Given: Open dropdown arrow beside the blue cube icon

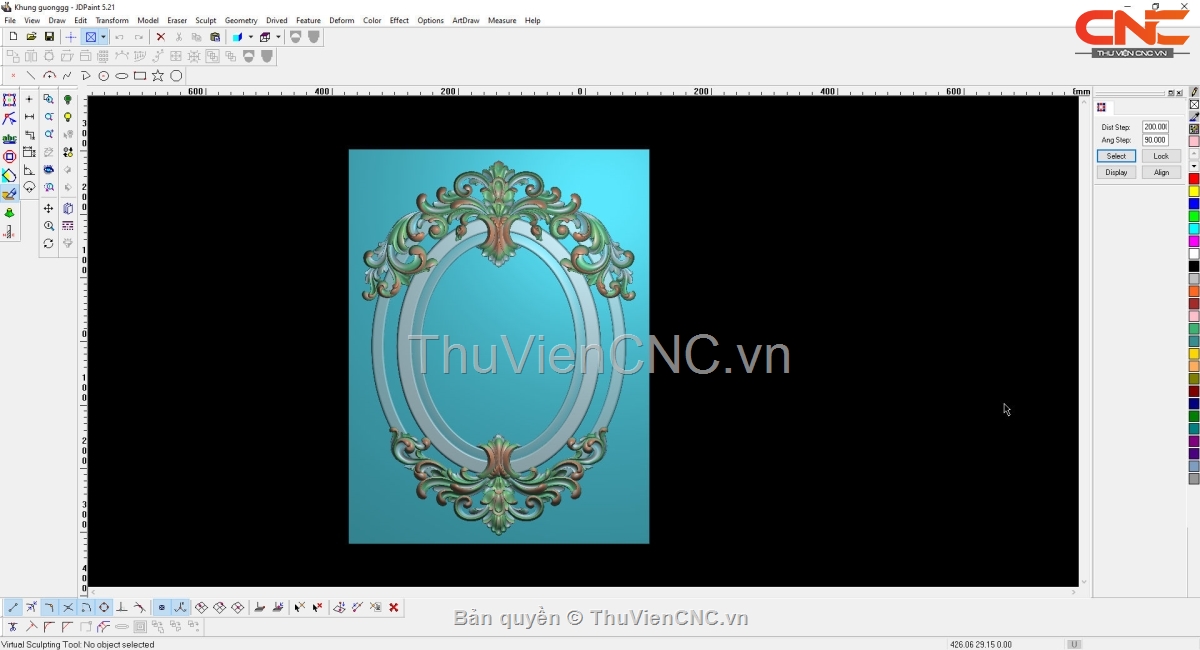Looking at the screenshot, I should (250, 37).
